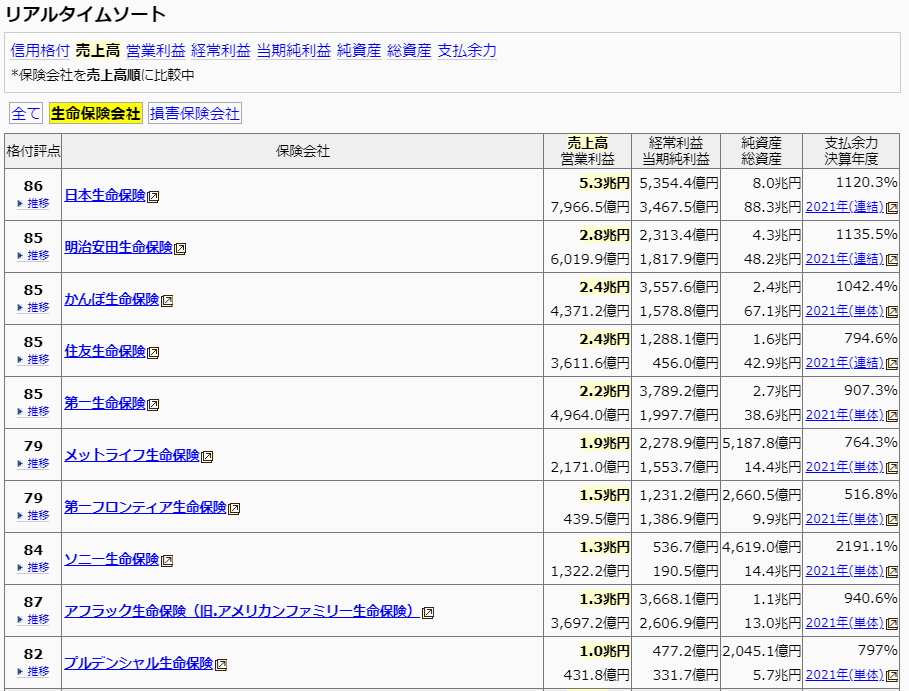Click the 格付評点 column header
Image resolution: width=909 pixels, height=691 pixels.
[33, 151]
